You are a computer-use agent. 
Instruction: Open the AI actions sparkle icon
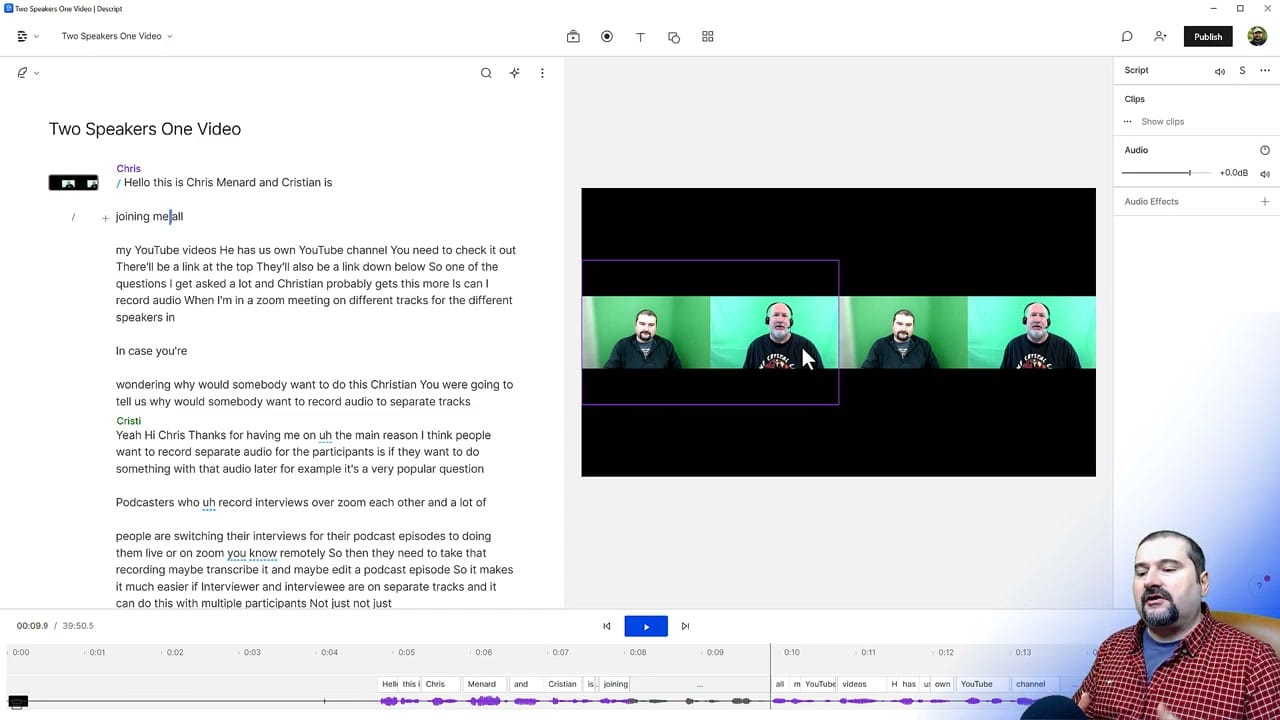point(514,72)
